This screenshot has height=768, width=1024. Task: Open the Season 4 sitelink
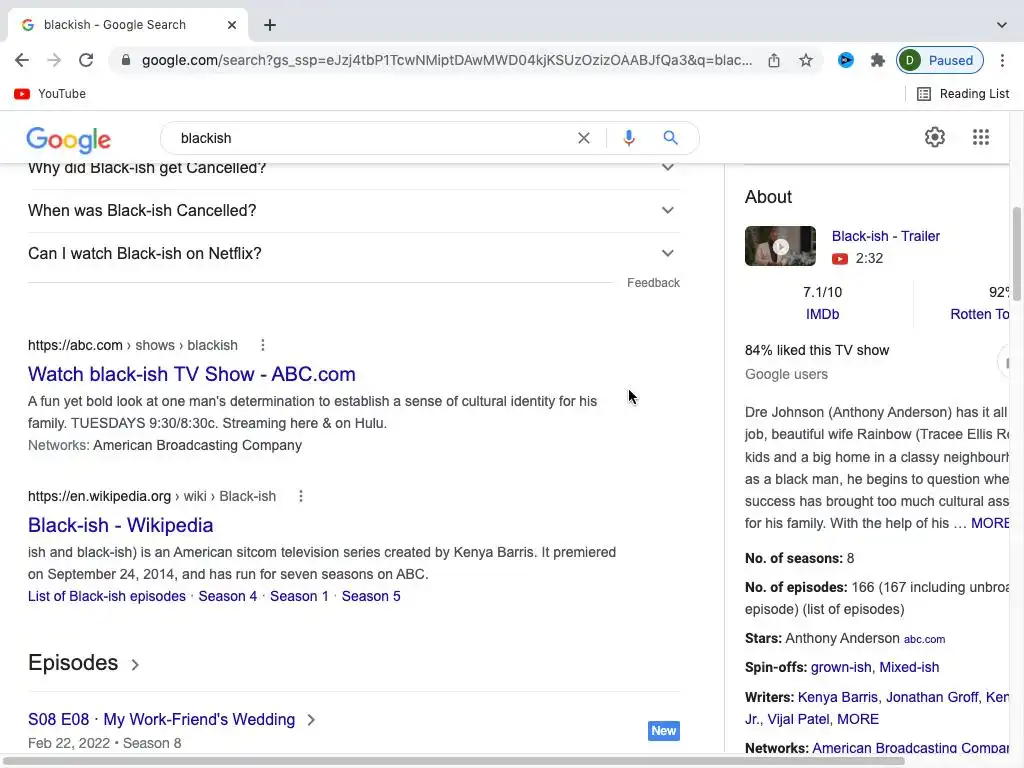coord(227,596)
